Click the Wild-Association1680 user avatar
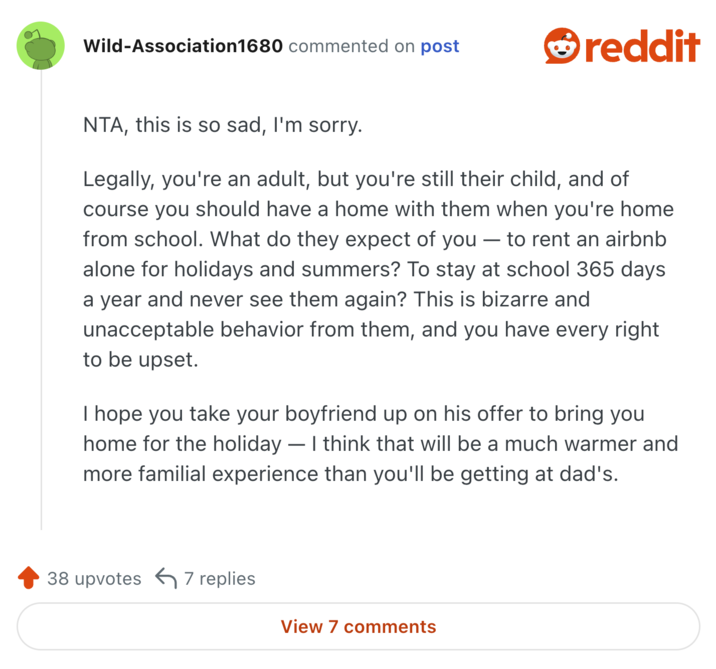The height and width of the screenshot is (669, 716). (x=41, y=46)
